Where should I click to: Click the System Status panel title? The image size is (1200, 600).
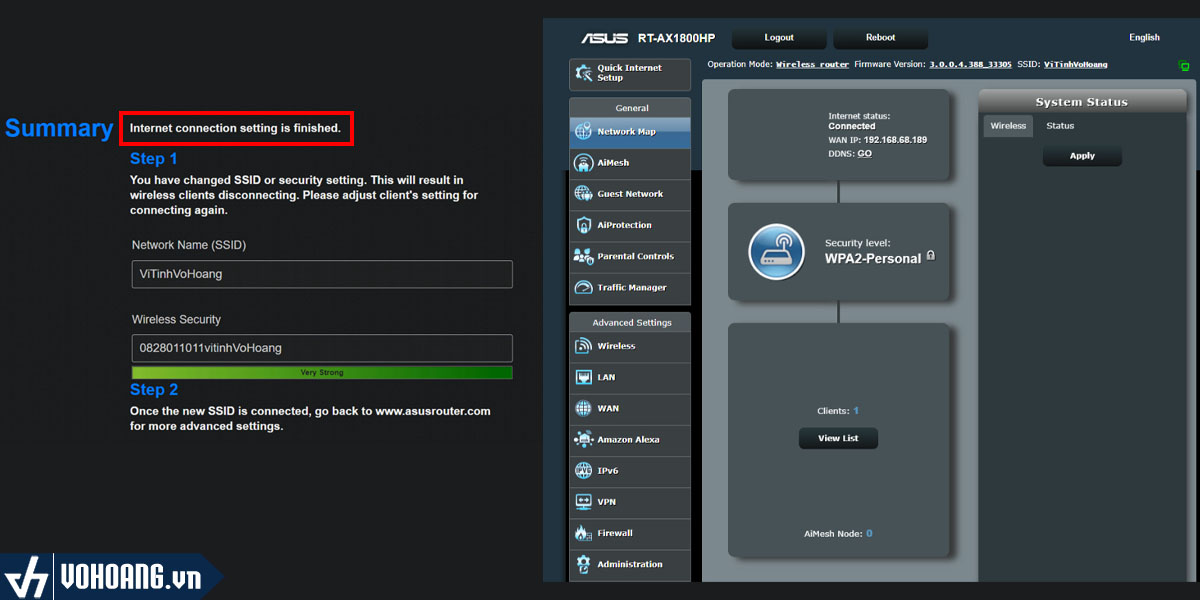coord(1081,102)
